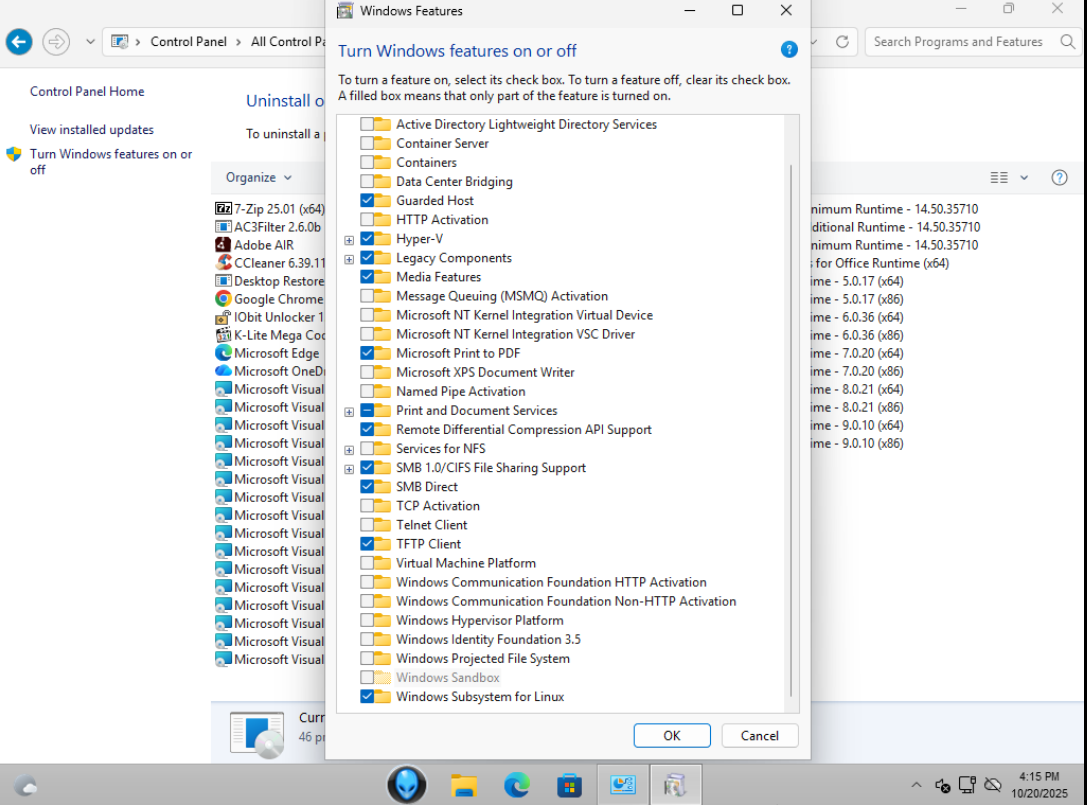The image size is (1087, 805).
Task: Cancel the Windows Features dialog
Action: (759, 736)
